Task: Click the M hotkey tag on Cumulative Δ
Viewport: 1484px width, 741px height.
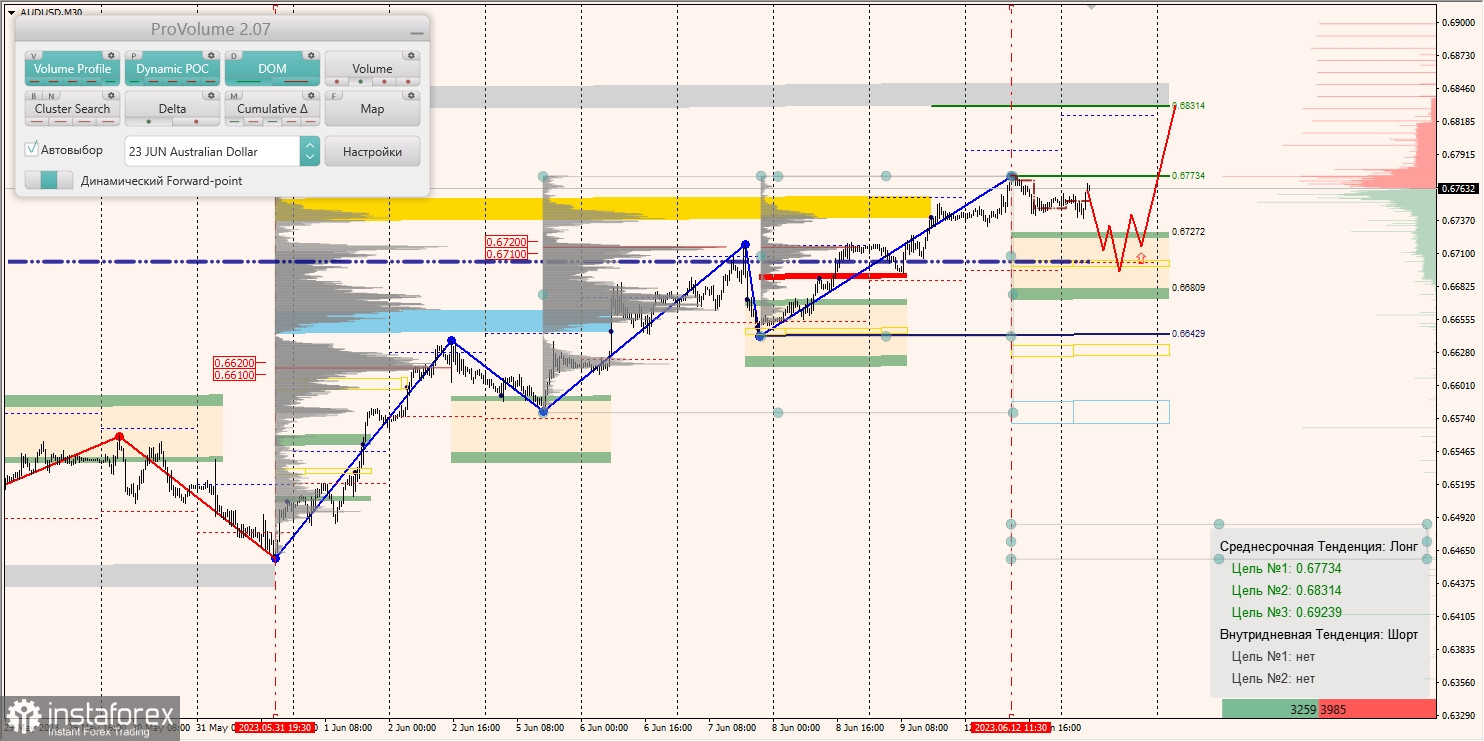Action: click(x=236, y=96)
